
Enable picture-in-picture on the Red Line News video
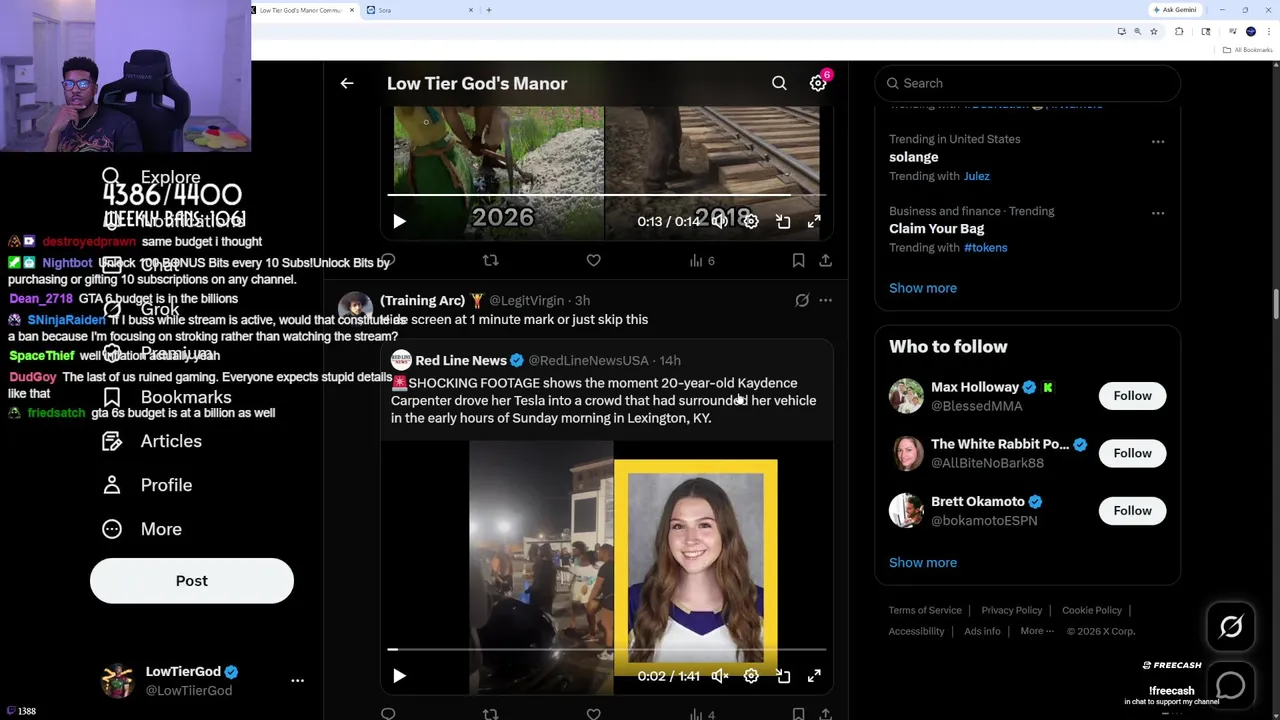pos(783,676)
